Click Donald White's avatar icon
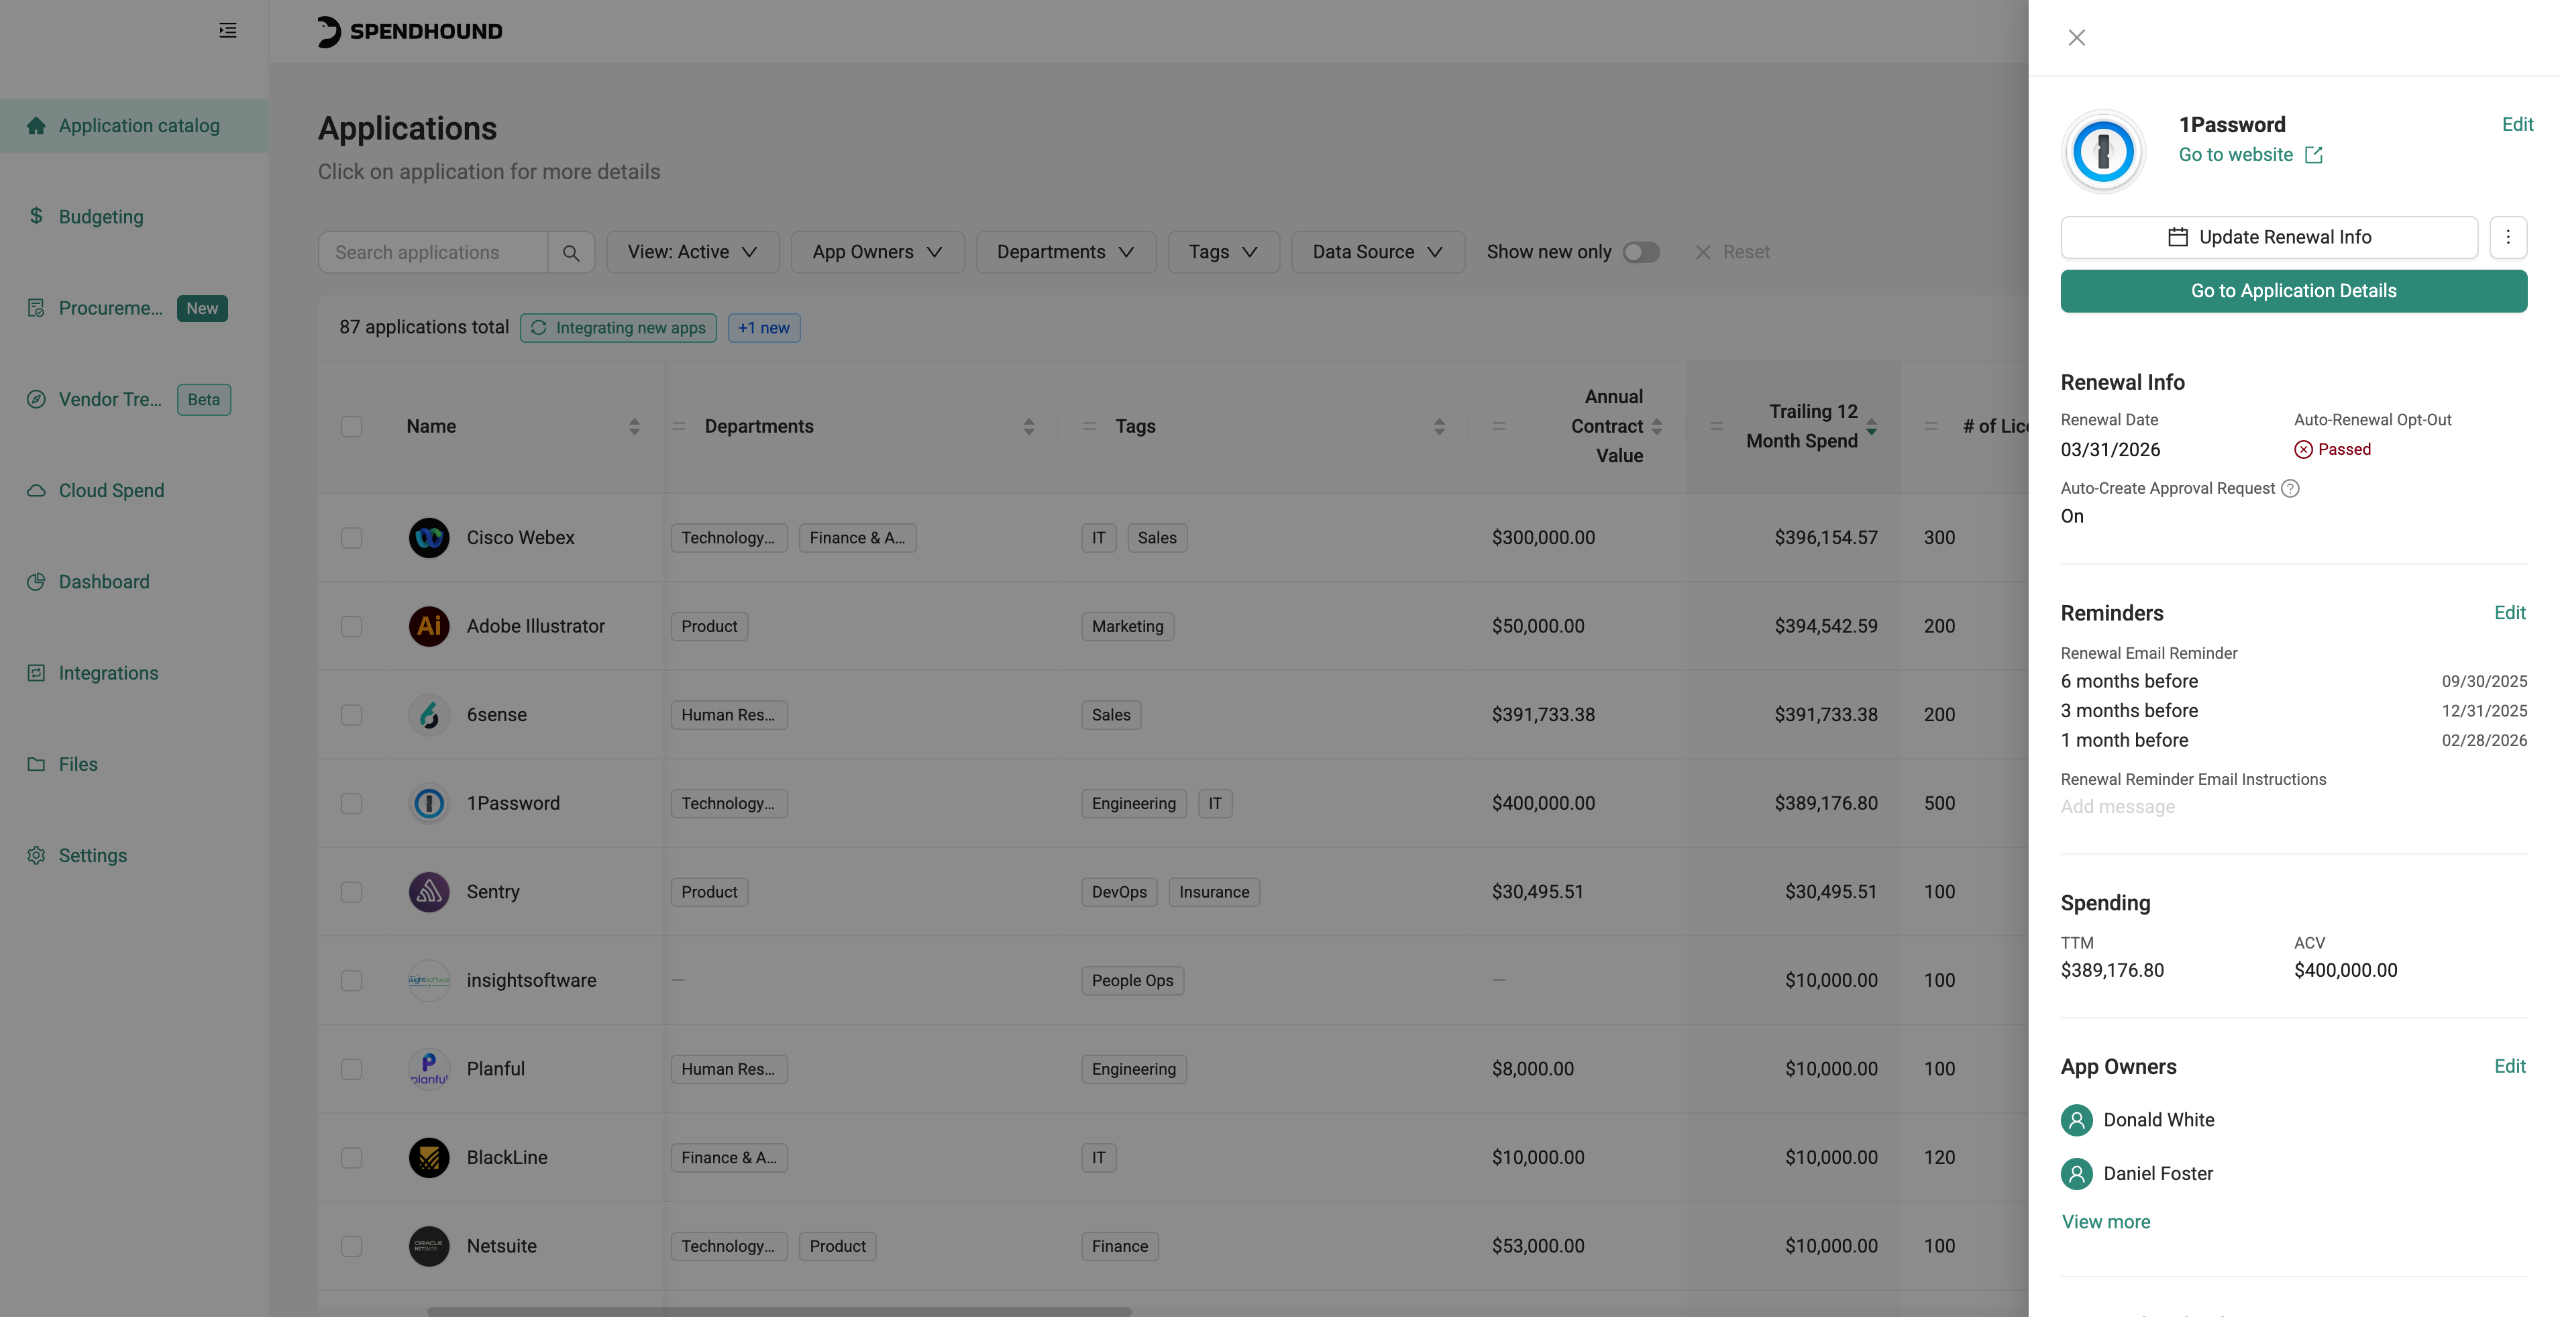This screenshot has height=1317, width=2560. pos(2077,1121)
